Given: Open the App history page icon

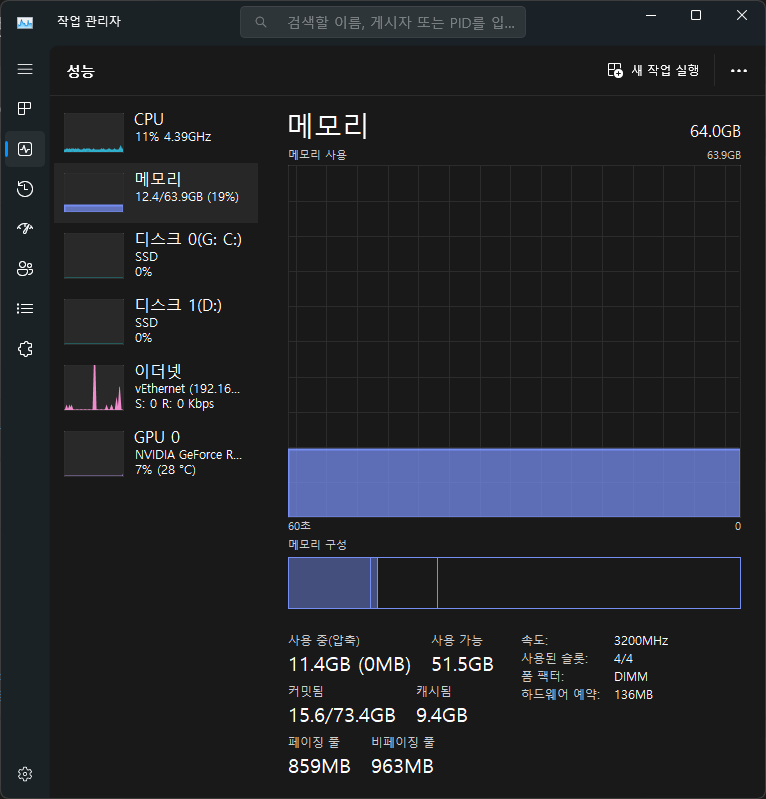Looking at the screenshot, I should coord(25,189).
